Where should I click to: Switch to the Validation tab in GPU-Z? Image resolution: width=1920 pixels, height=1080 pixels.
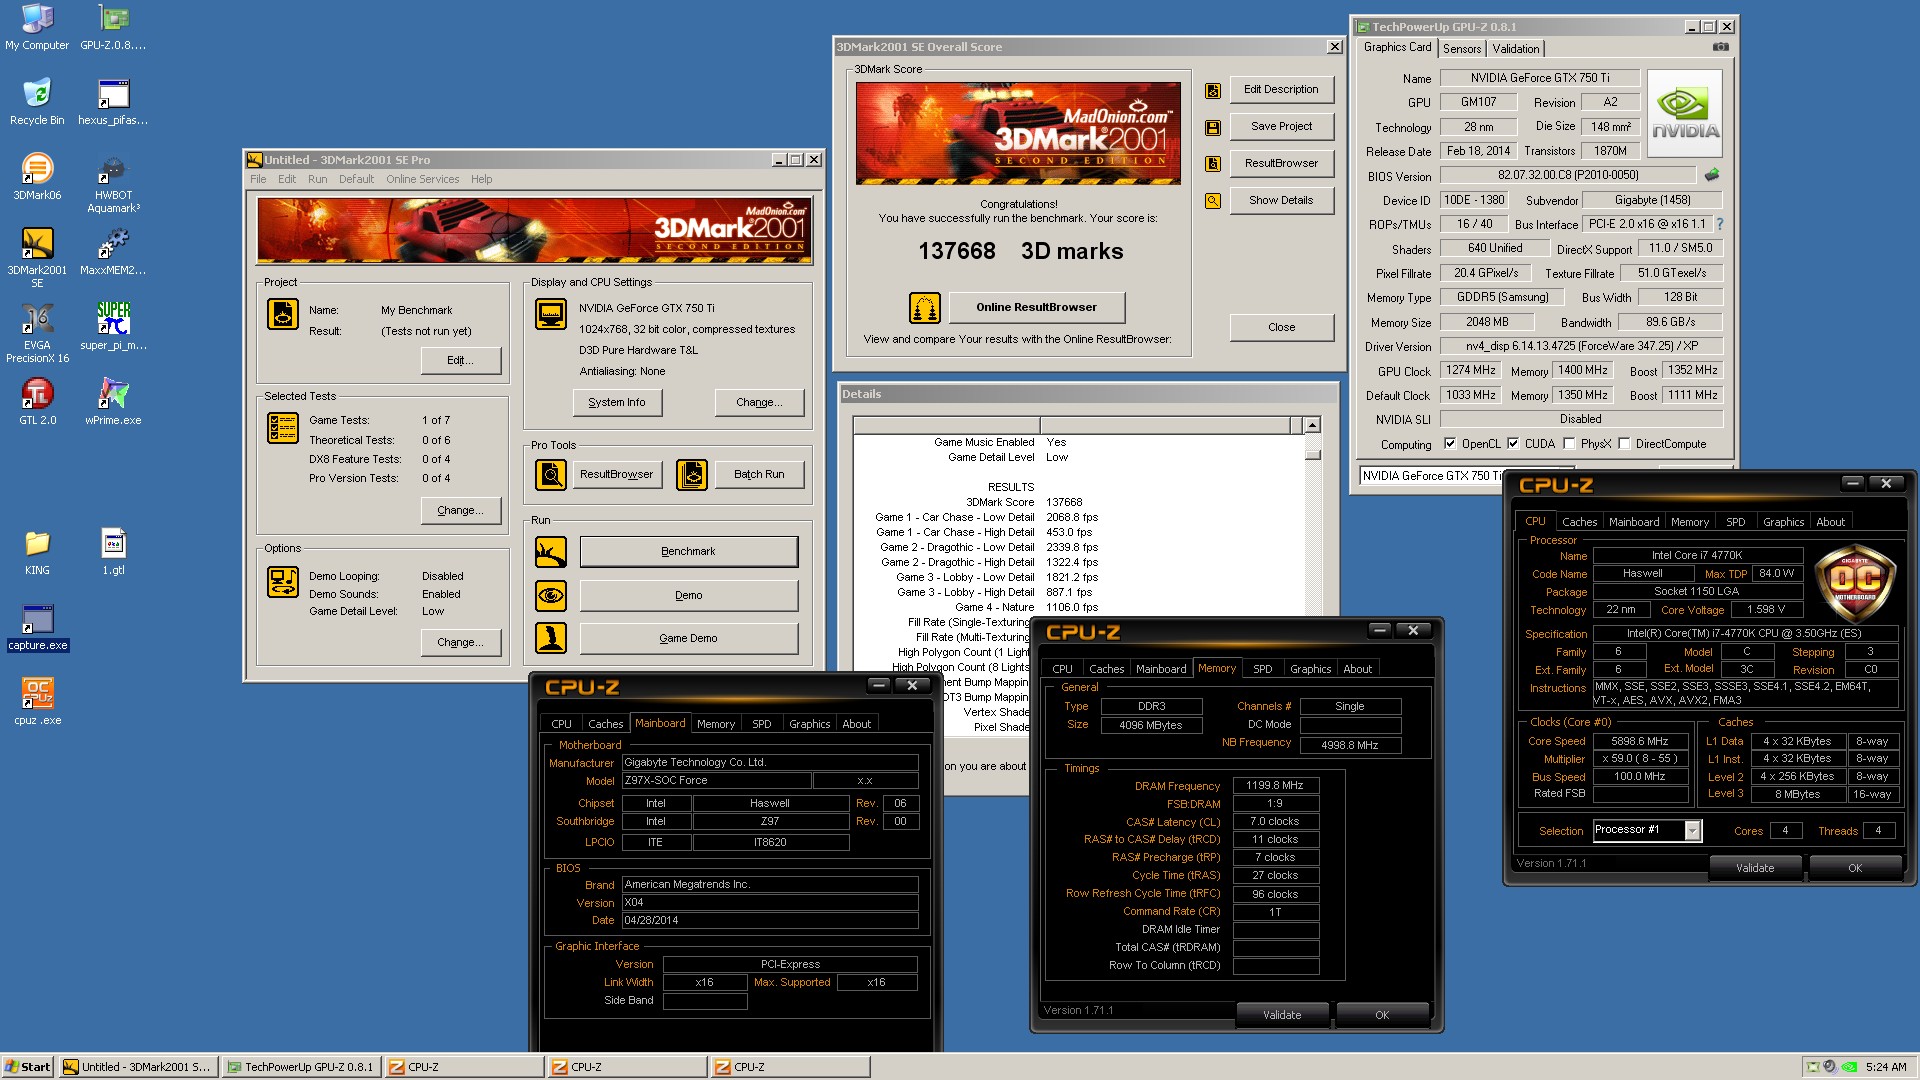coord(1516,49)
